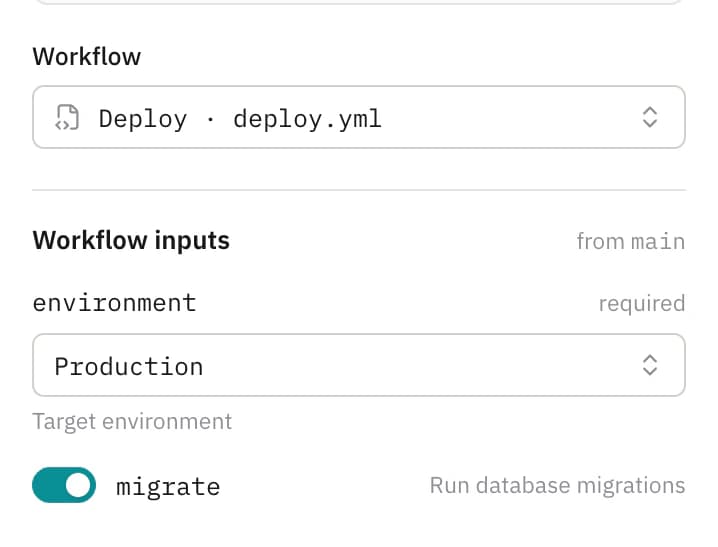718x547 pixels.
Task: Expand the Deploy workflow selector chevrons
Action: (x=650, y=118)
